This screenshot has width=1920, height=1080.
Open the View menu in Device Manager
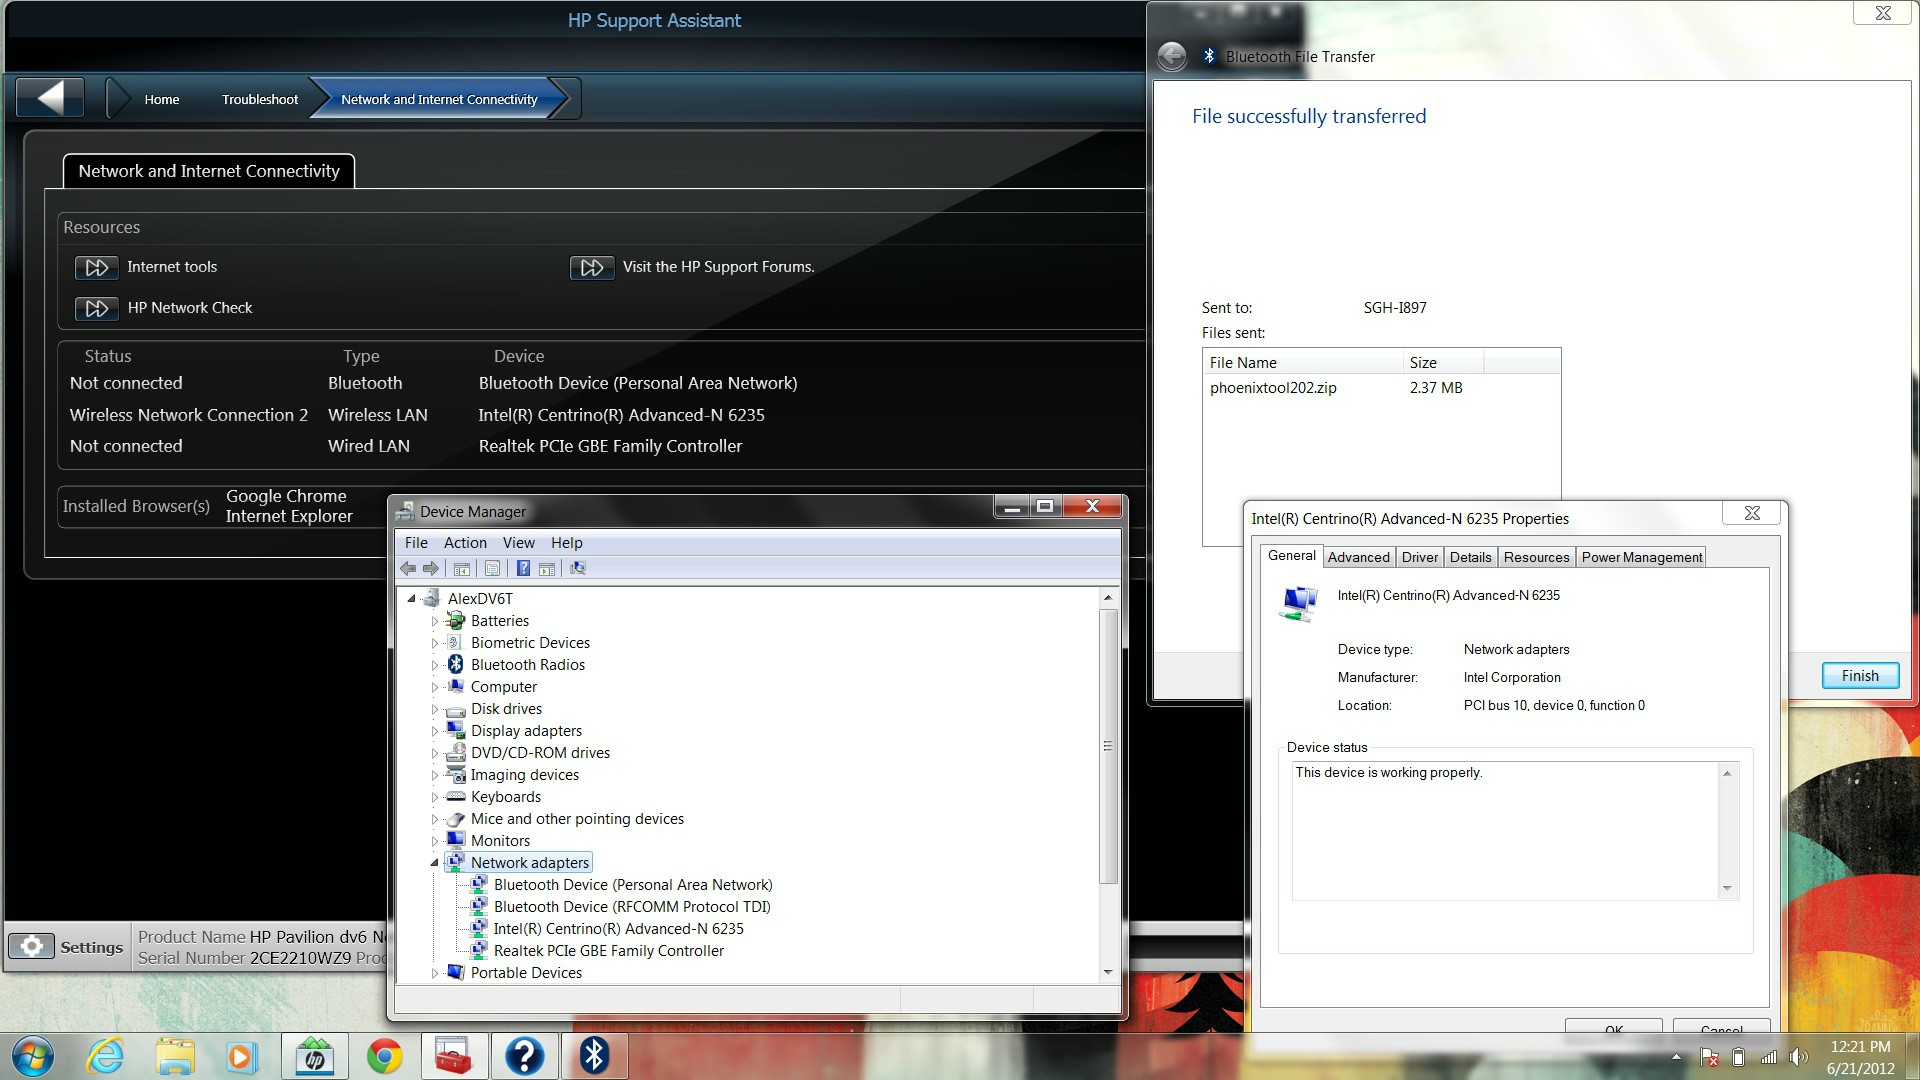coord(518,542)
